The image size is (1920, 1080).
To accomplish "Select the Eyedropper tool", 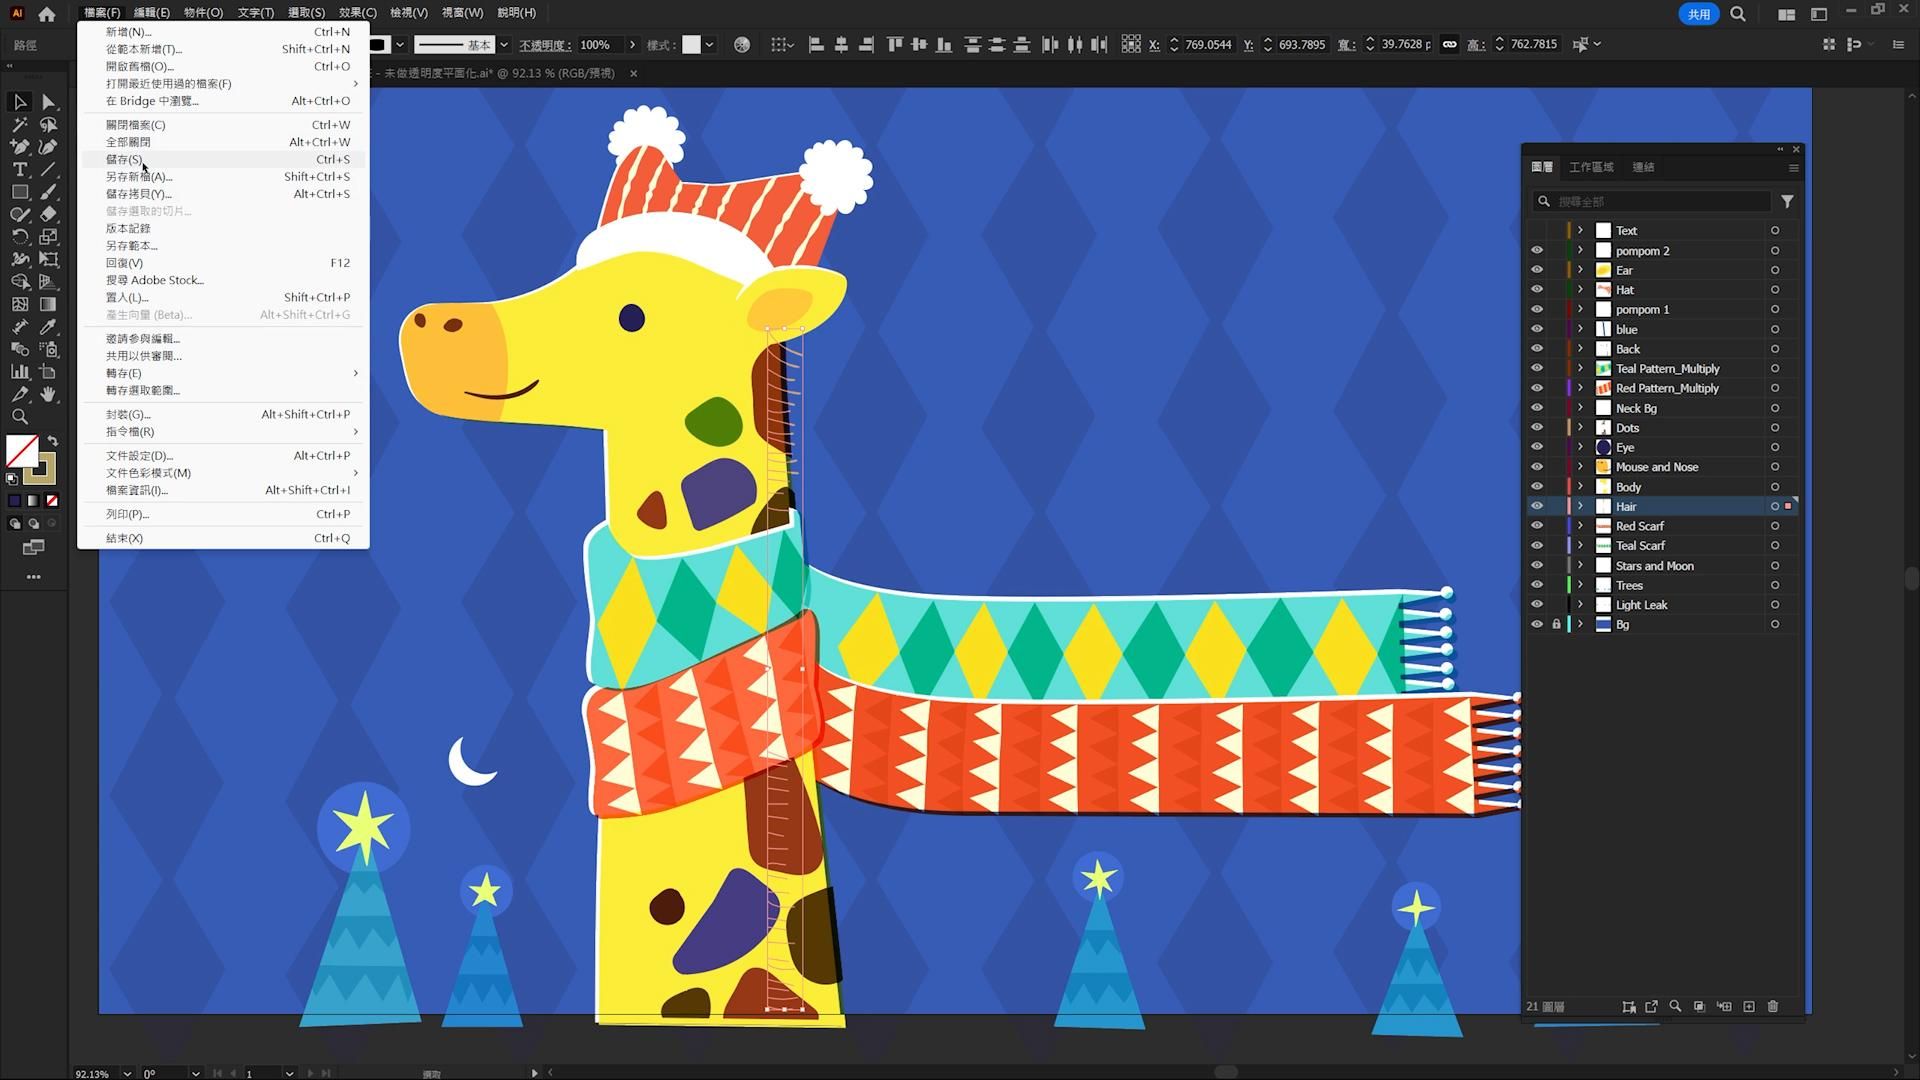I will [x=48, y=327].
